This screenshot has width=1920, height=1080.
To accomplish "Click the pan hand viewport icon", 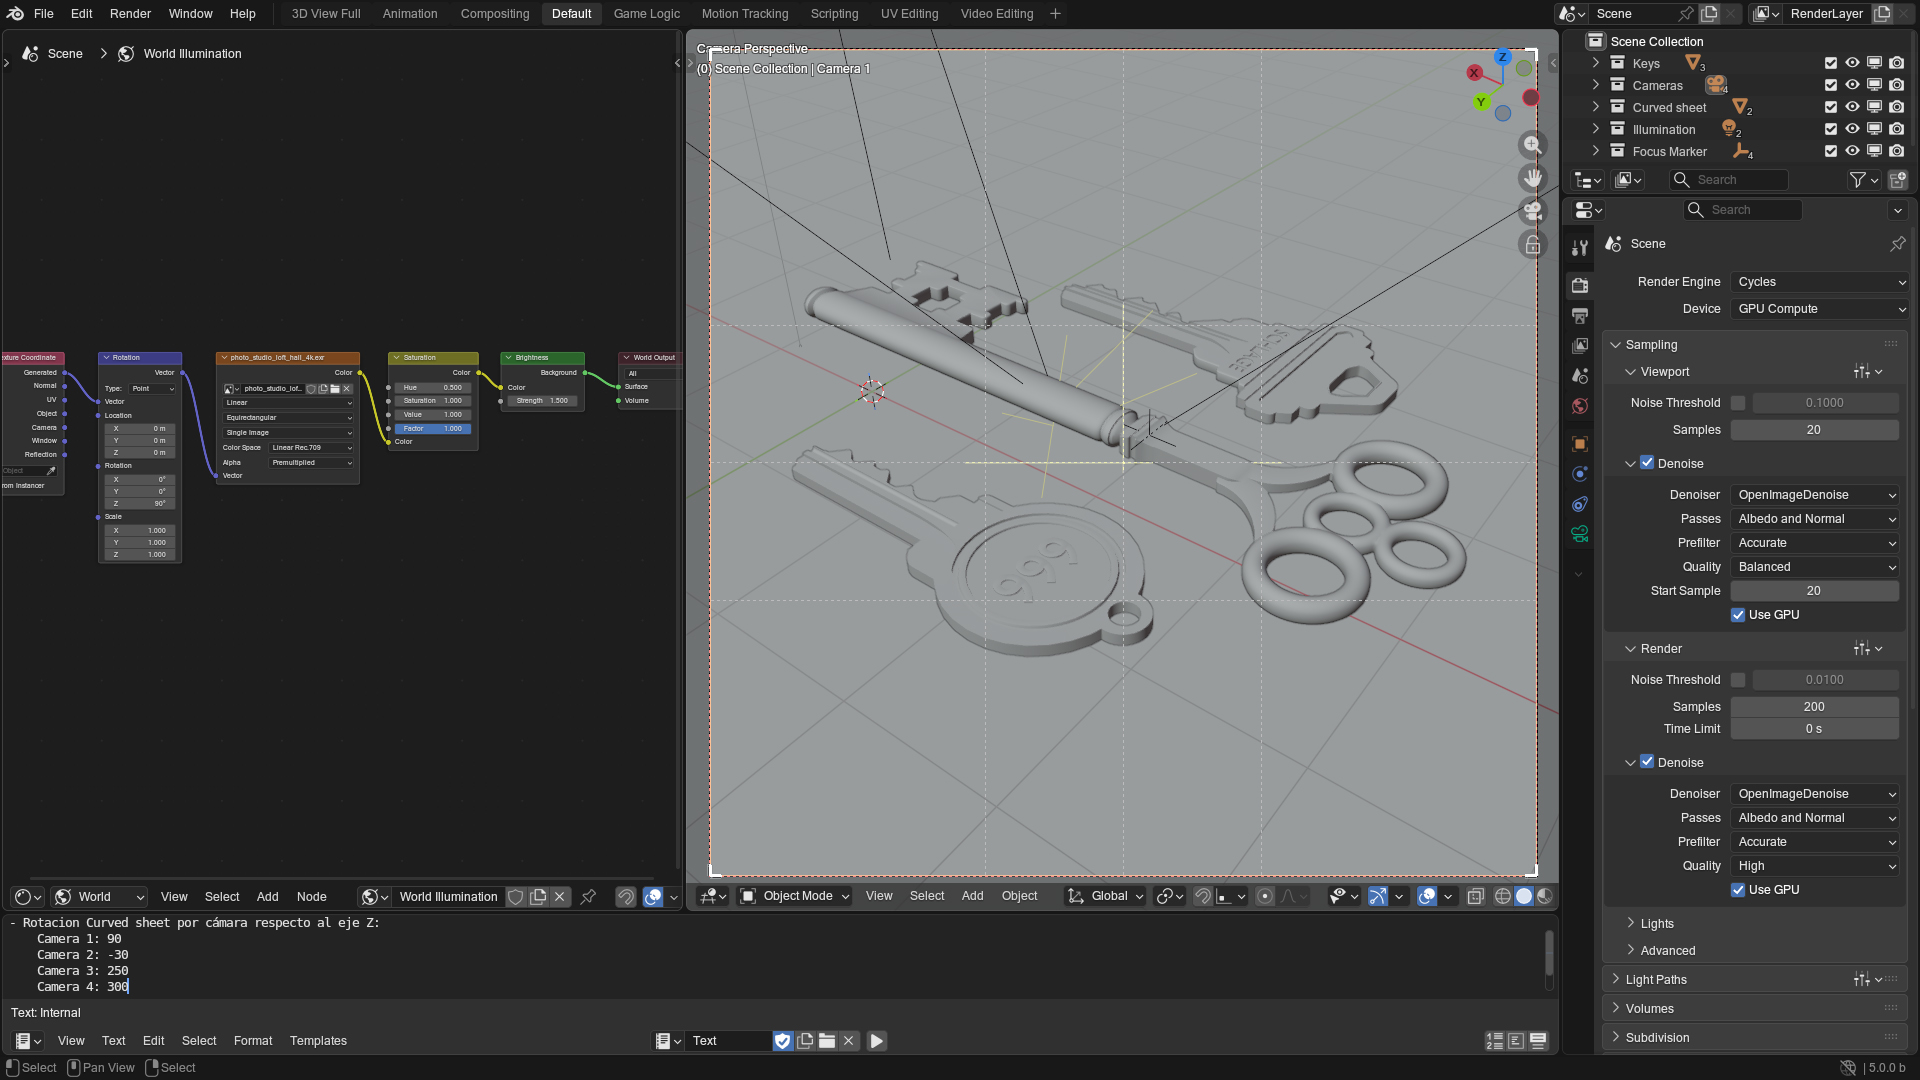I will [x=1532, y=178].
